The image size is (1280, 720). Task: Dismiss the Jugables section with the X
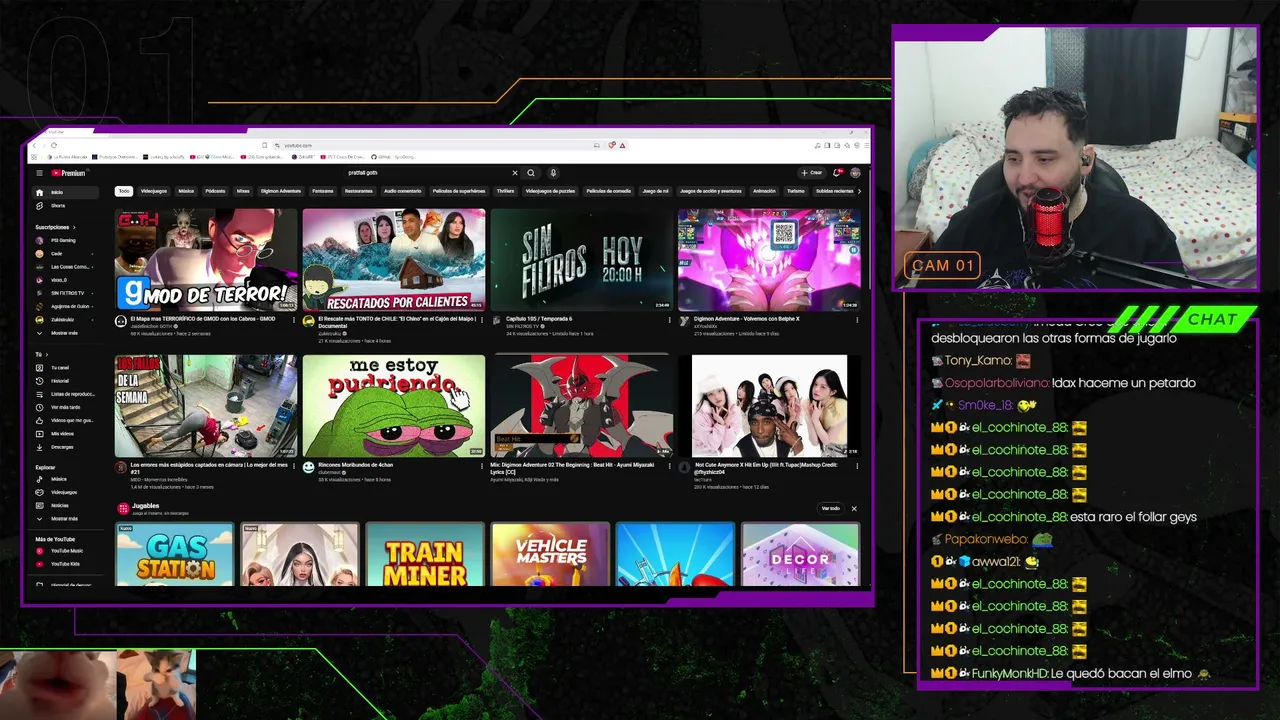pyautogui.click(x=854, y=509)
